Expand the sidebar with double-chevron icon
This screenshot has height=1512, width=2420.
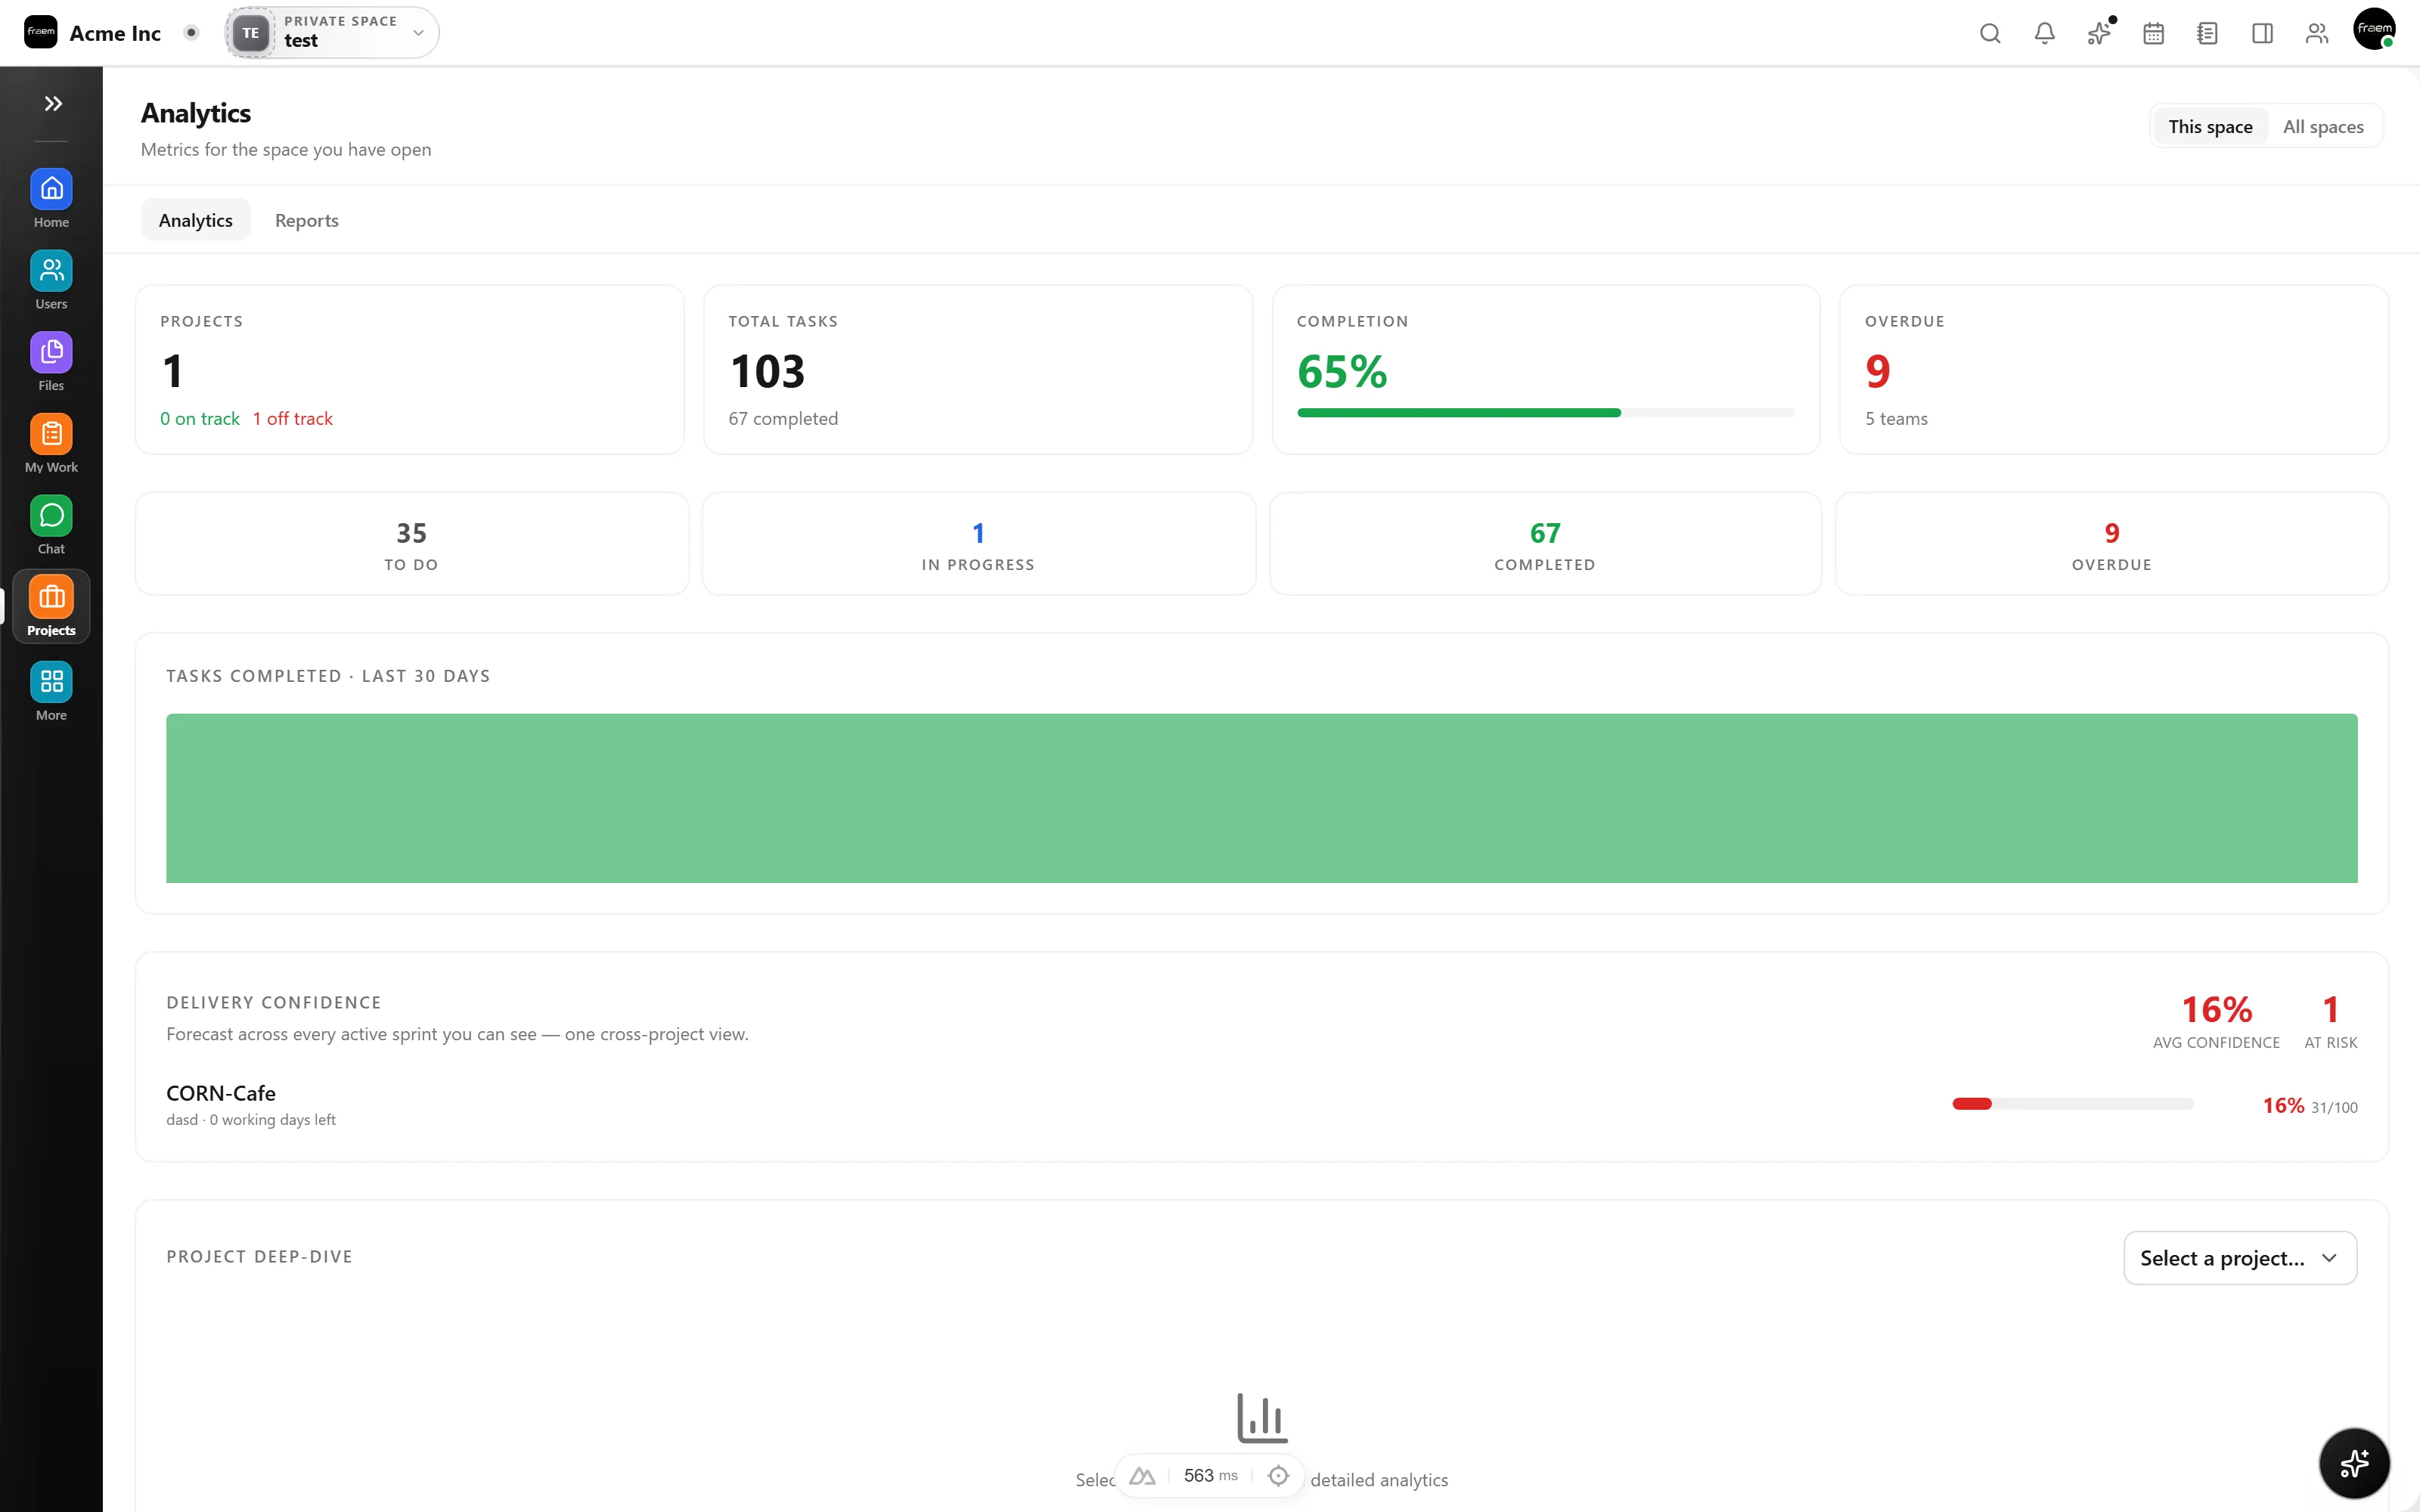53,103
